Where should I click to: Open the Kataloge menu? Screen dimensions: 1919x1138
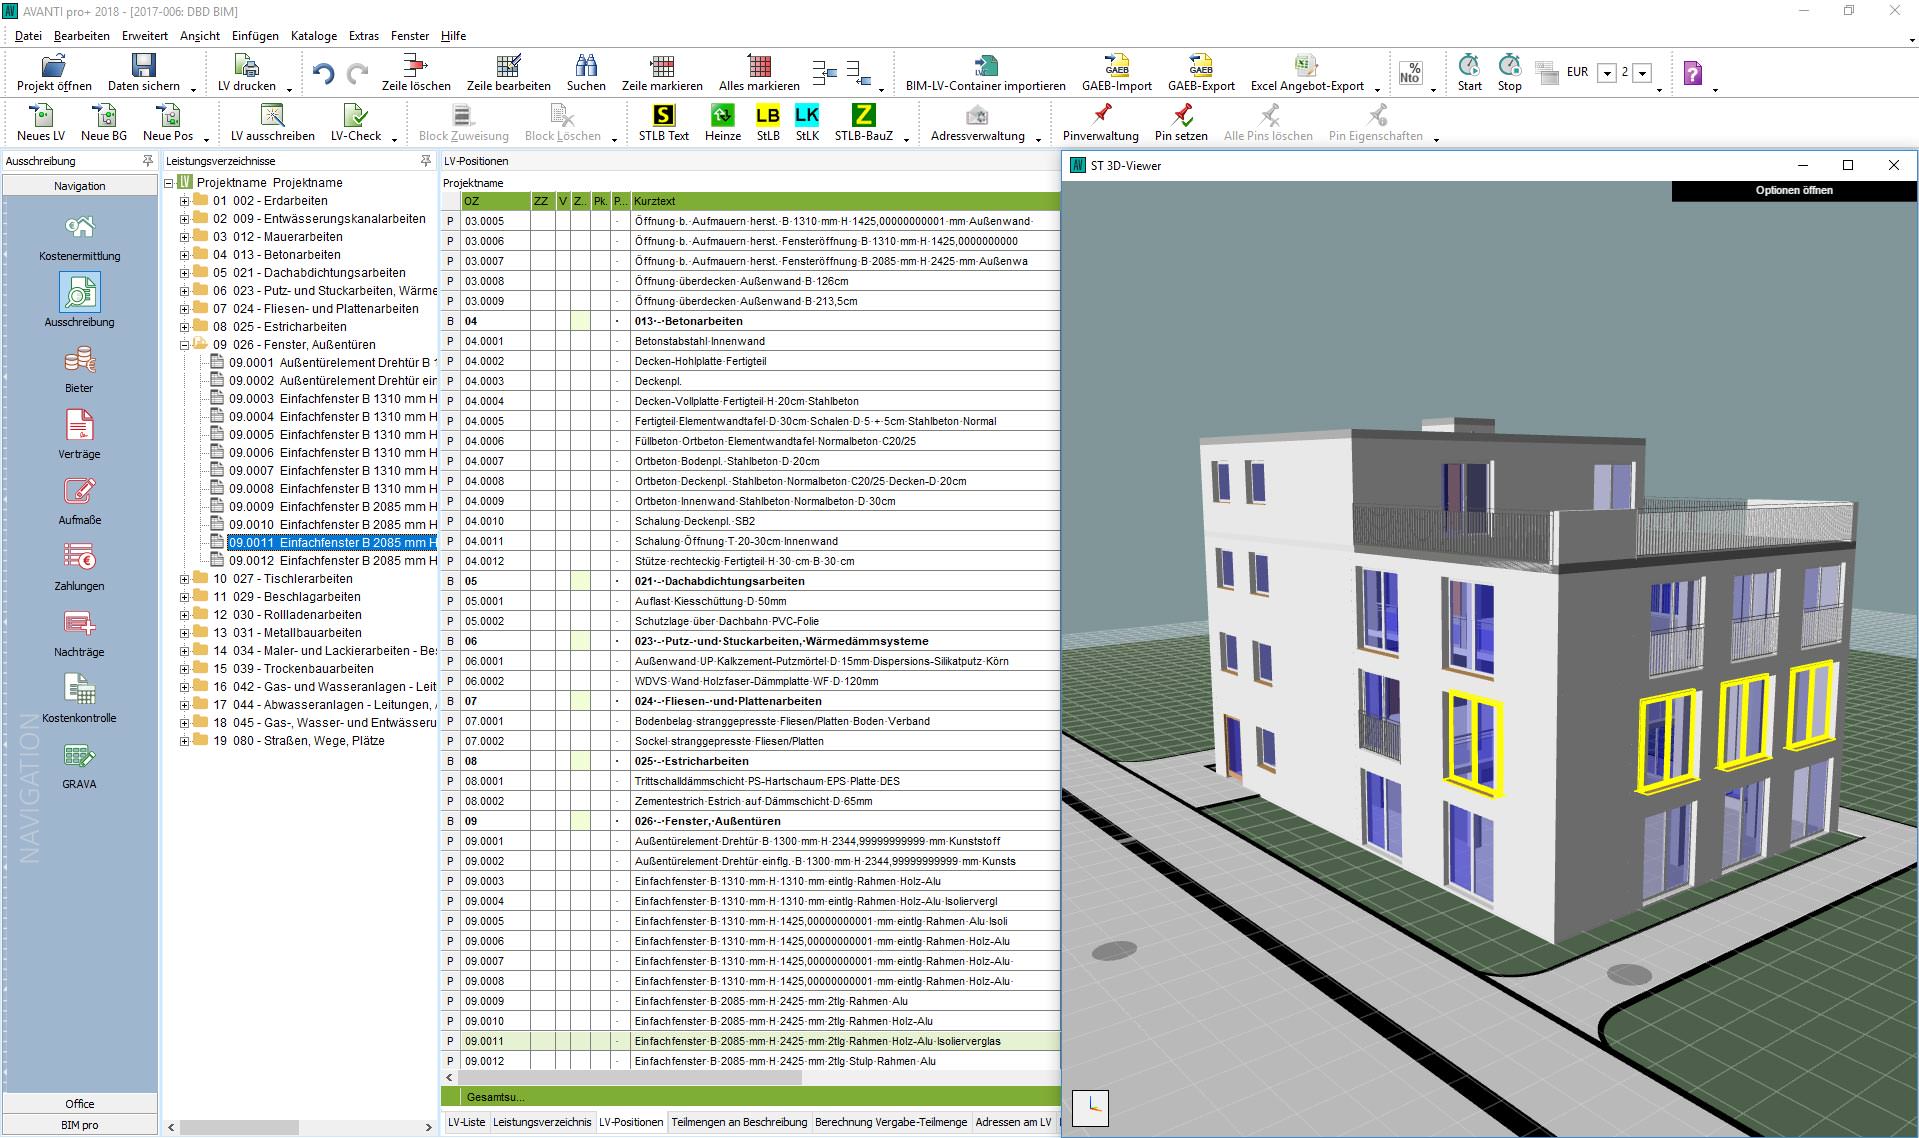pyautogui.click(x=314, y=36)
